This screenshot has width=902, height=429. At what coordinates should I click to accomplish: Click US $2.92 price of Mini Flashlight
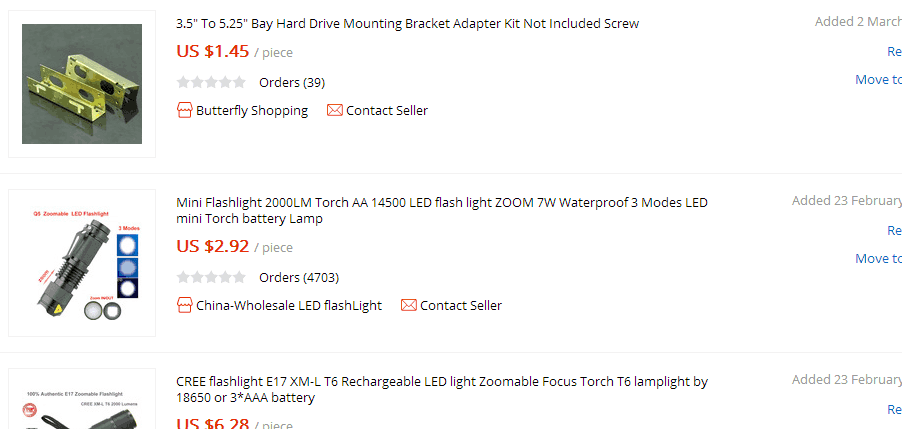click(212, 246)
